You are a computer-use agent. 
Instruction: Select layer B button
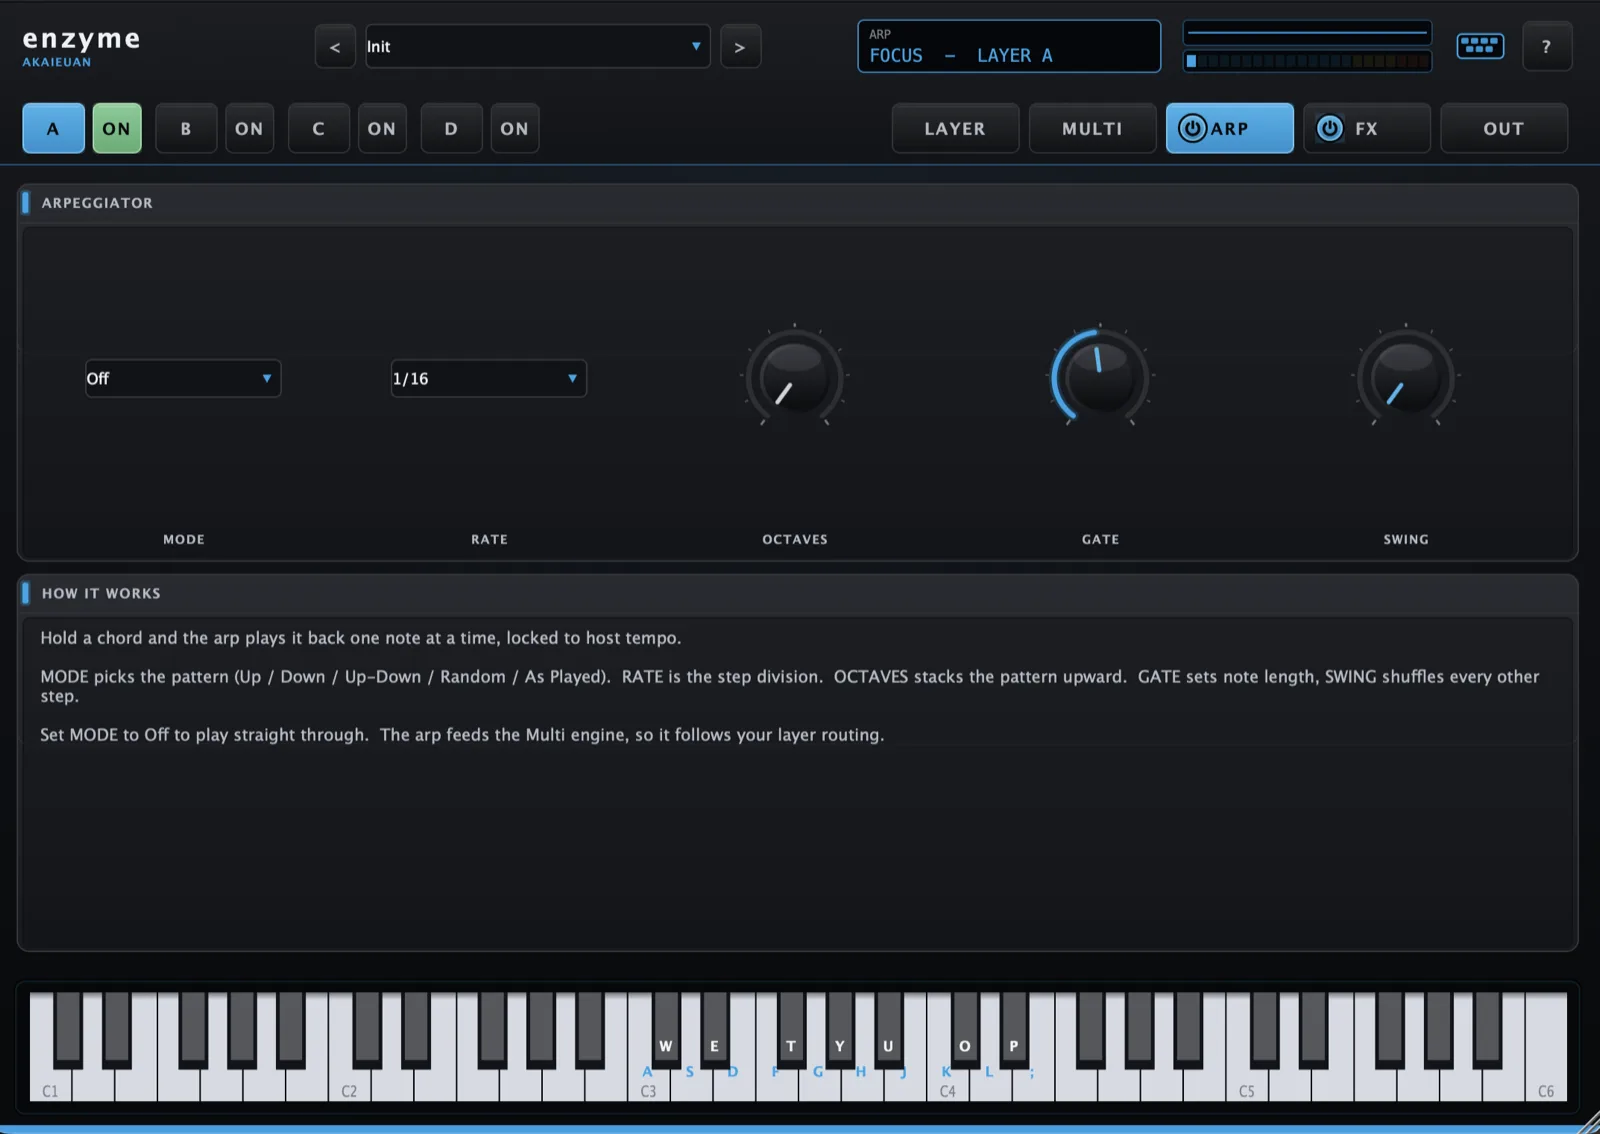coord(186,128)
